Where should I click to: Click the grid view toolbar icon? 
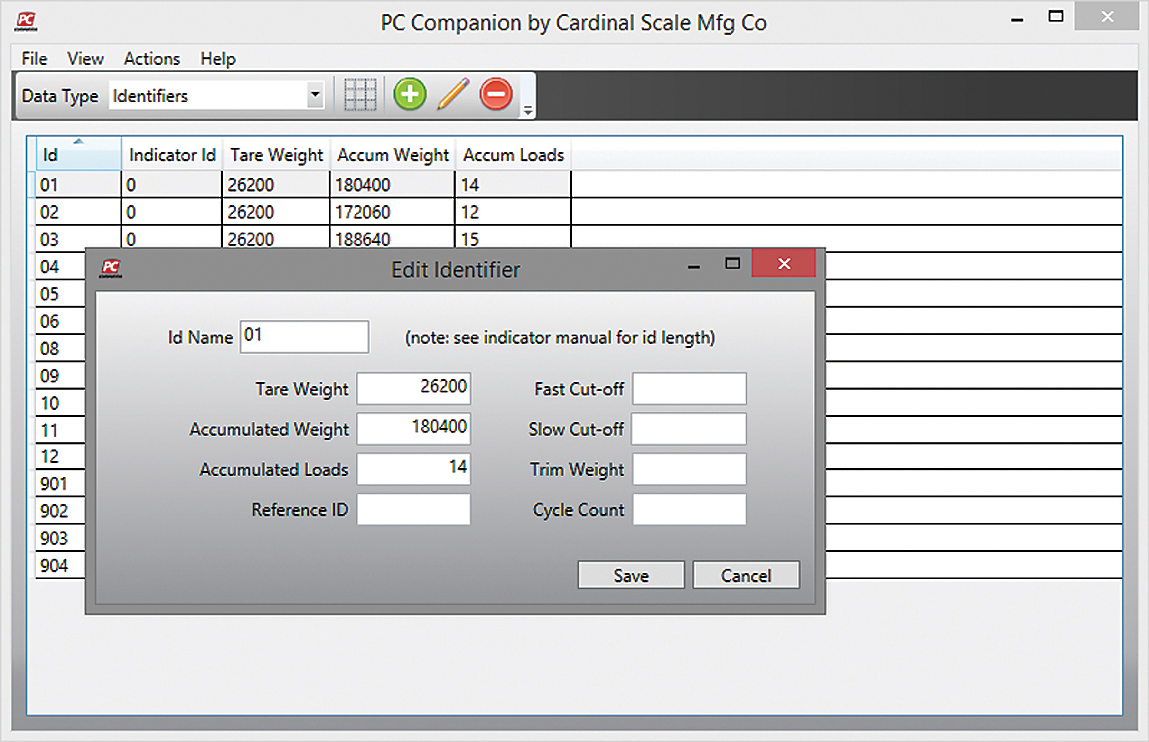360,94
